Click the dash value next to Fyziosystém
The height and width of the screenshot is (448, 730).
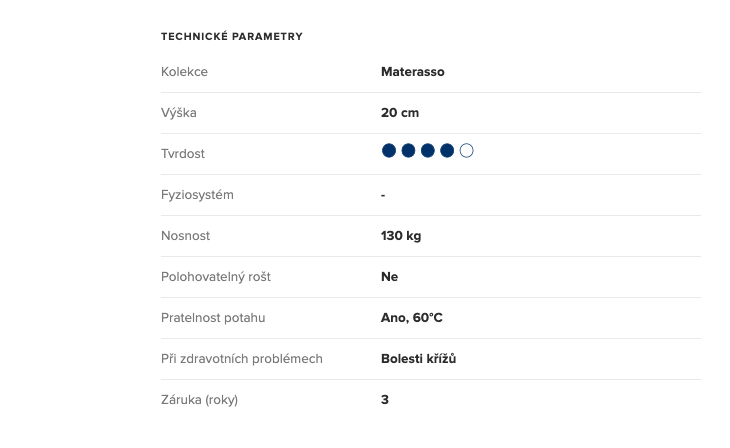(x=383, y=196)
